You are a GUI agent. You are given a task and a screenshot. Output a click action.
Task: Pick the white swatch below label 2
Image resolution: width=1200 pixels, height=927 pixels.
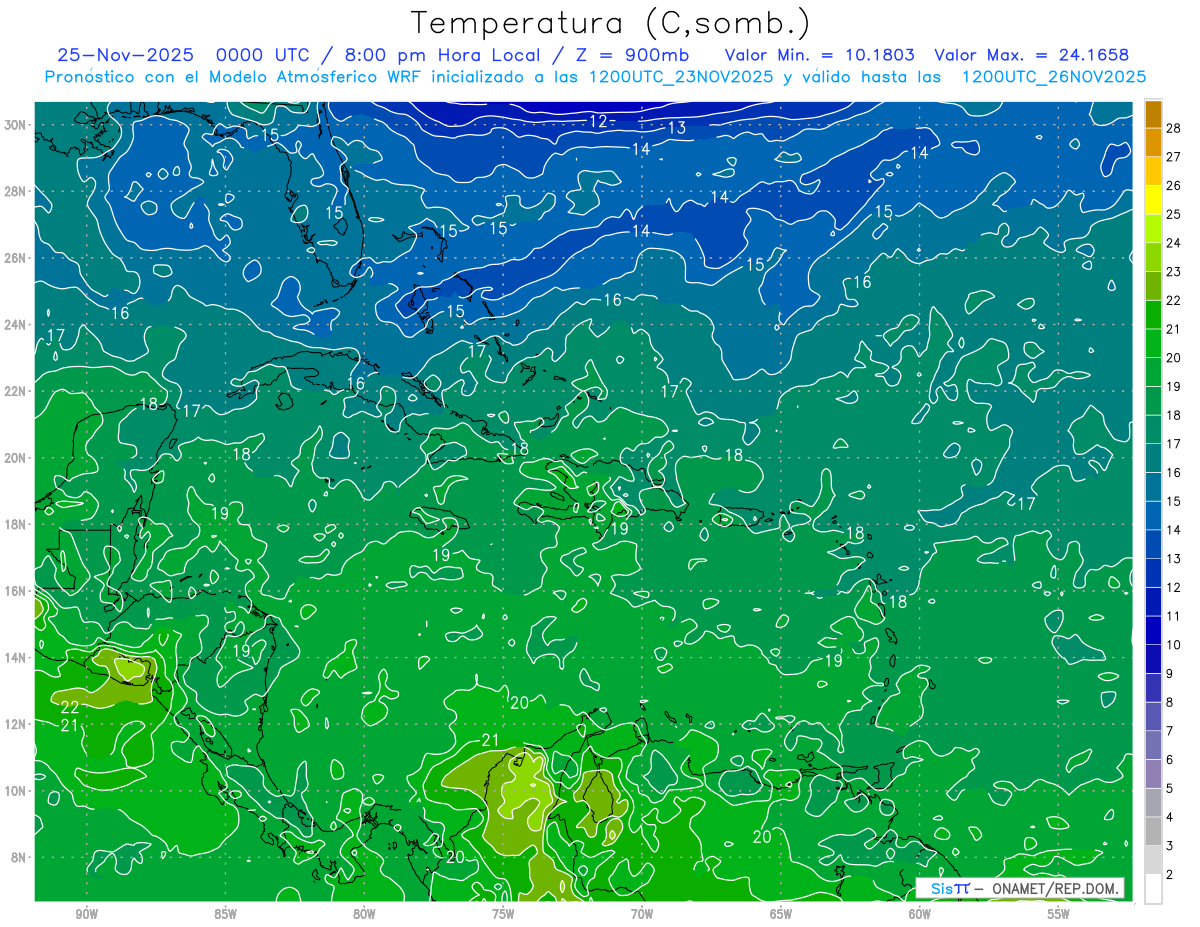(1153, 889)
